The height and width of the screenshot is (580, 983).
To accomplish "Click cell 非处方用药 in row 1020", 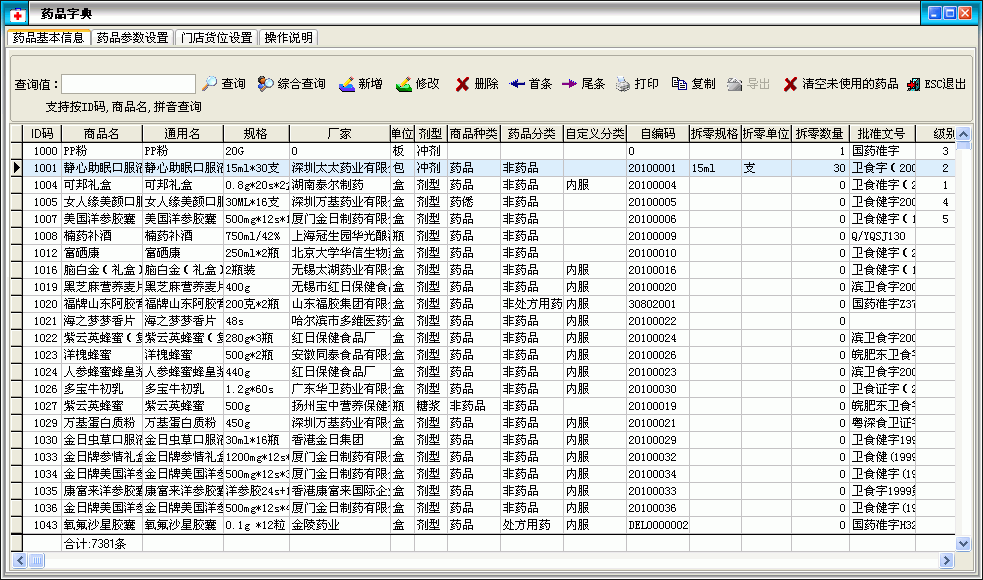I will [532, 303].
